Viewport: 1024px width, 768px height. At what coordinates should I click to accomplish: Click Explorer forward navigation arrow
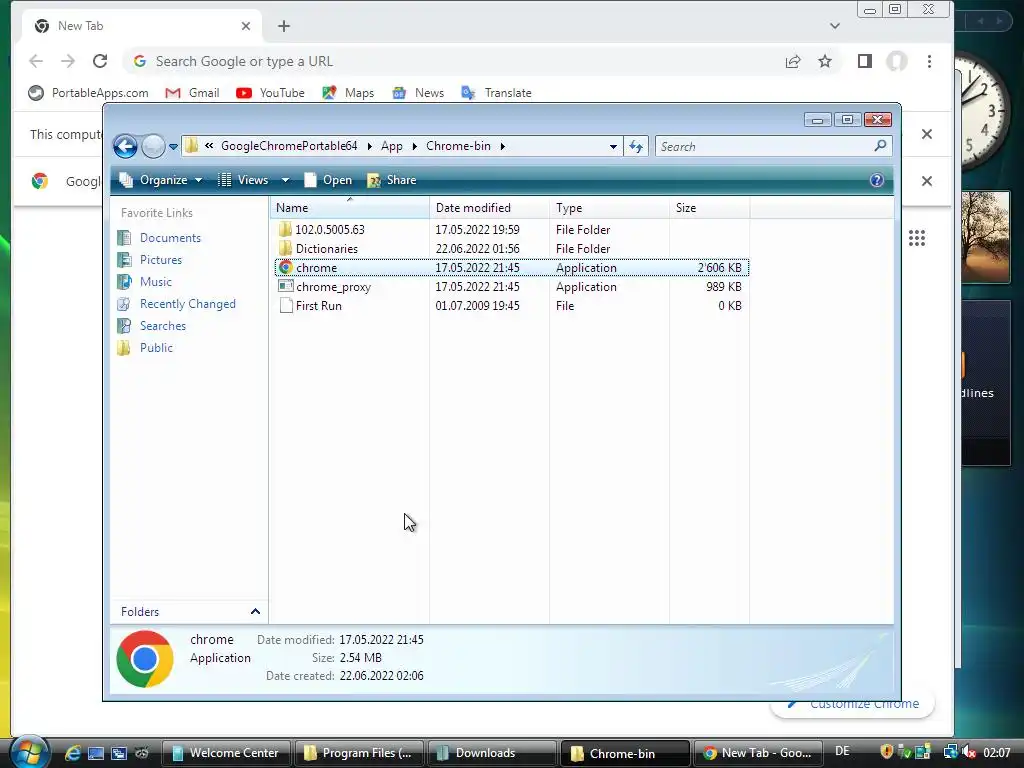tap(153, 146)
